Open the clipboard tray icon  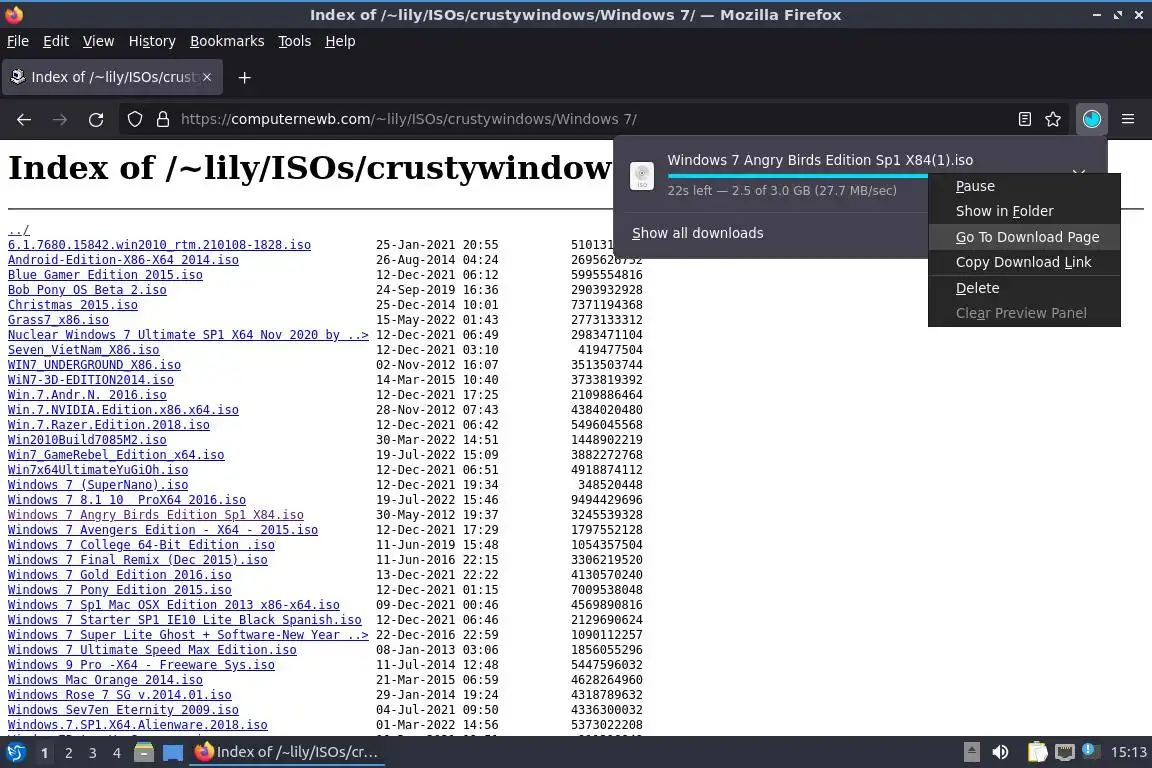pos(1037,752)
